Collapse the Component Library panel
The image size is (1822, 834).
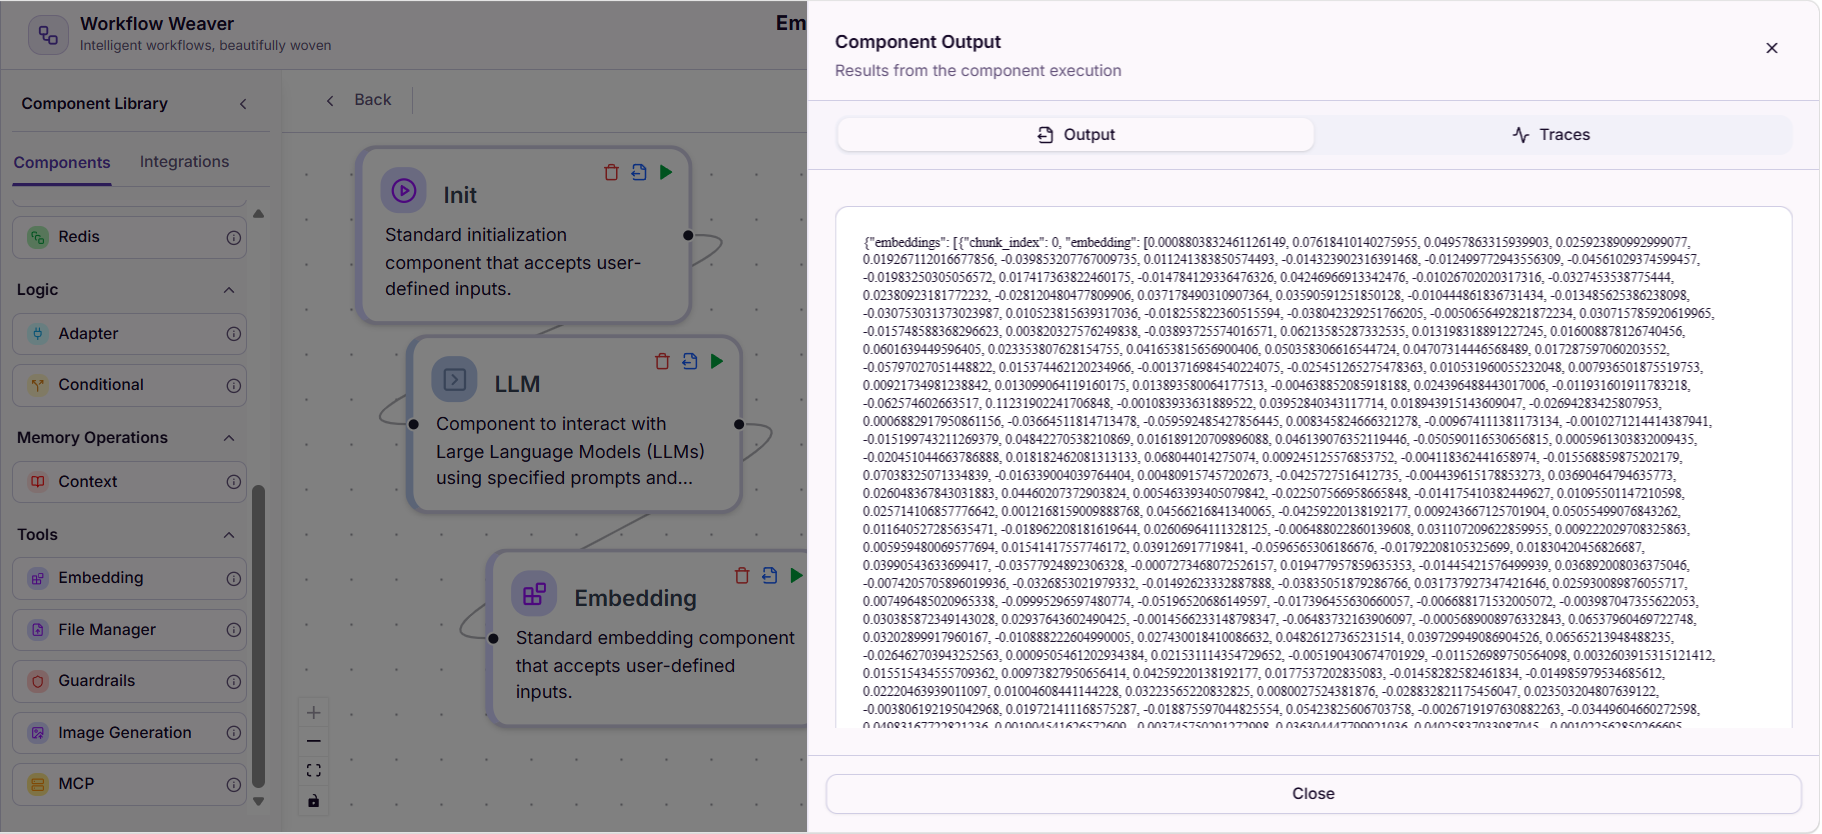point(243,104)
